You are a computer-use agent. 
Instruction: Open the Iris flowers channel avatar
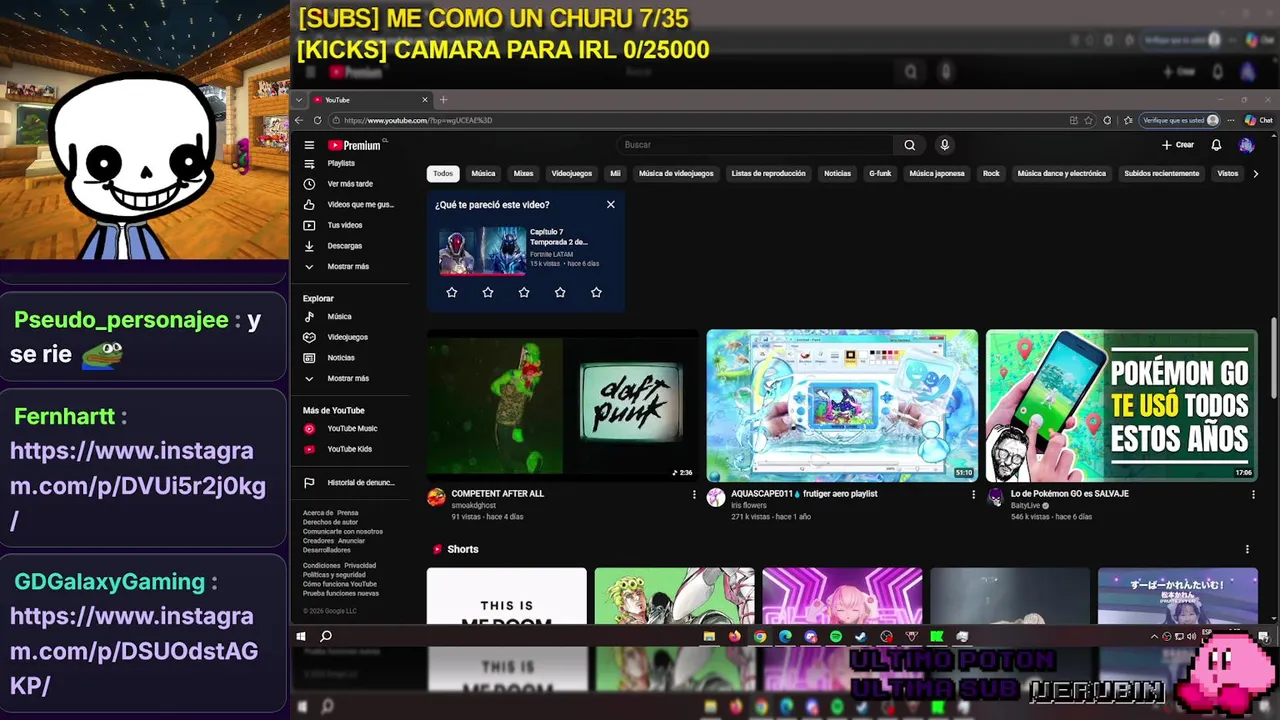pos(716,497)
